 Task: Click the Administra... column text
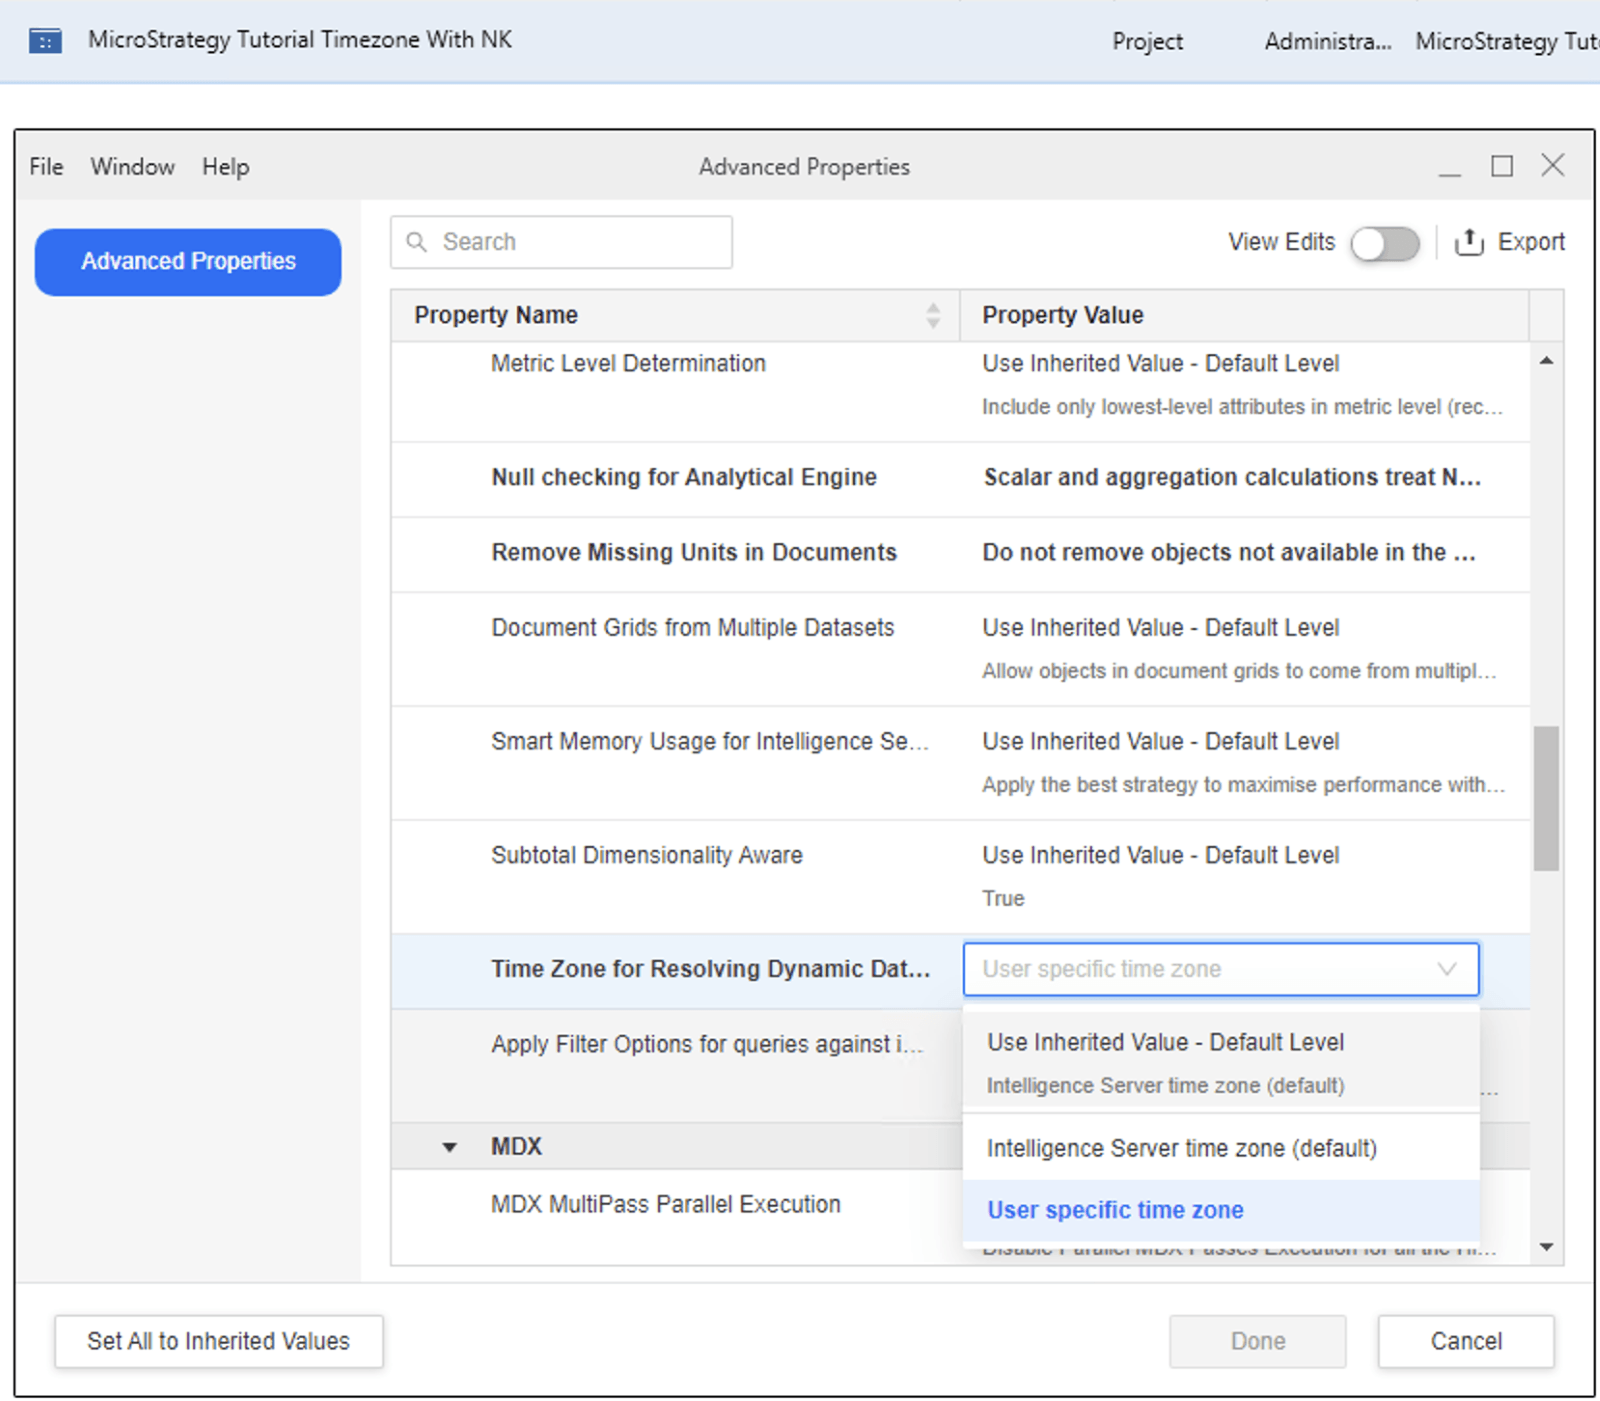click(x=1328, y=42)
